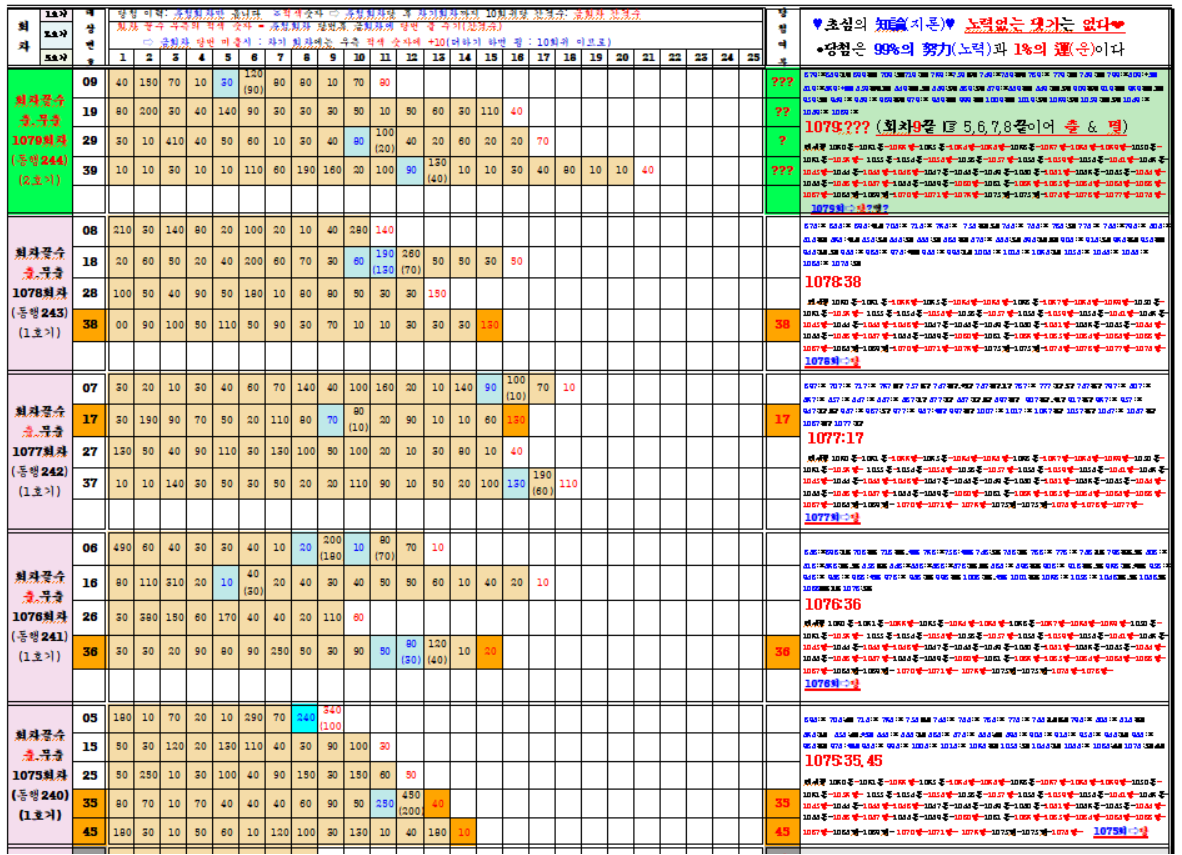The height and width of the screenshot is (855, 1182).
Task: Select column header number 25
Action: pyautogui.click(x=753, y=58)
